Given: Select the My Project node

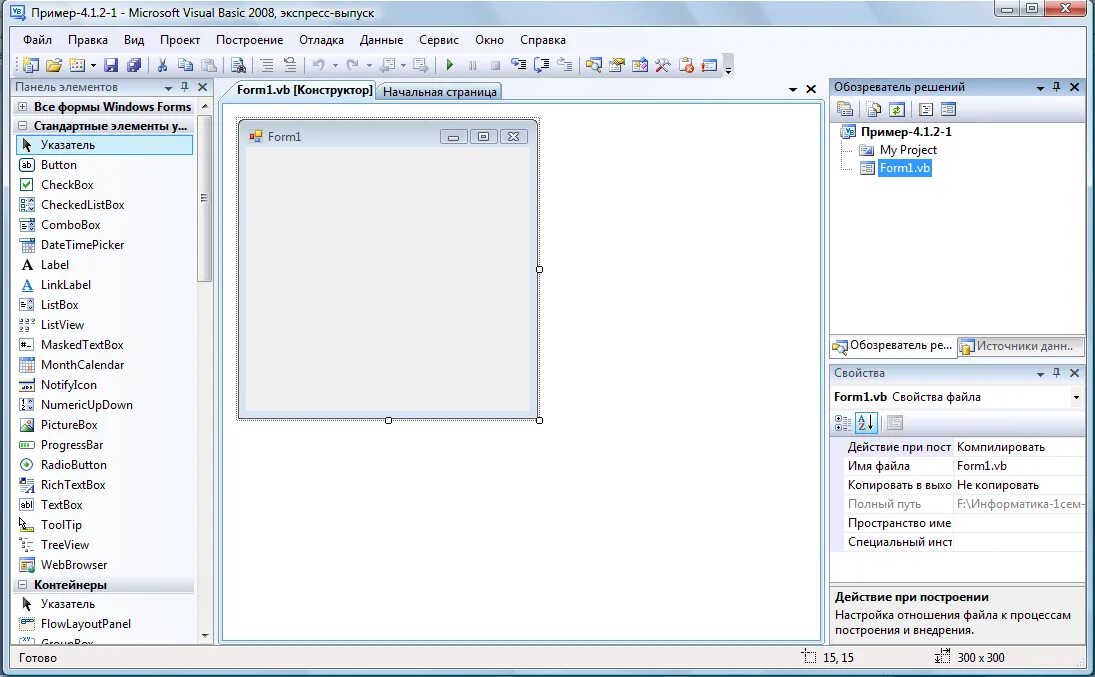Looking at the screenshot, I should click(908, 150).
